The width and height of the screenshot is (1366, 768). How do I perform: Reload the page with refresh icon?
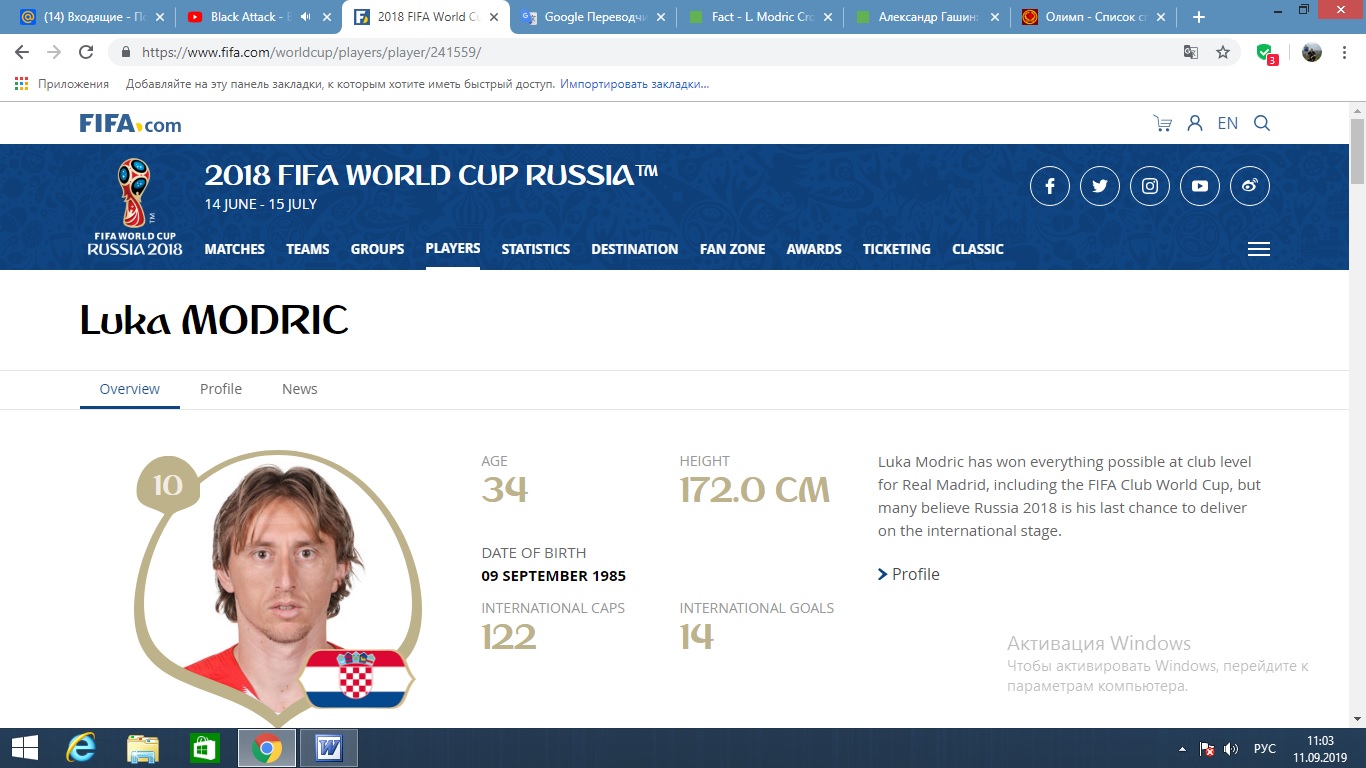click(x=86, y=52)
